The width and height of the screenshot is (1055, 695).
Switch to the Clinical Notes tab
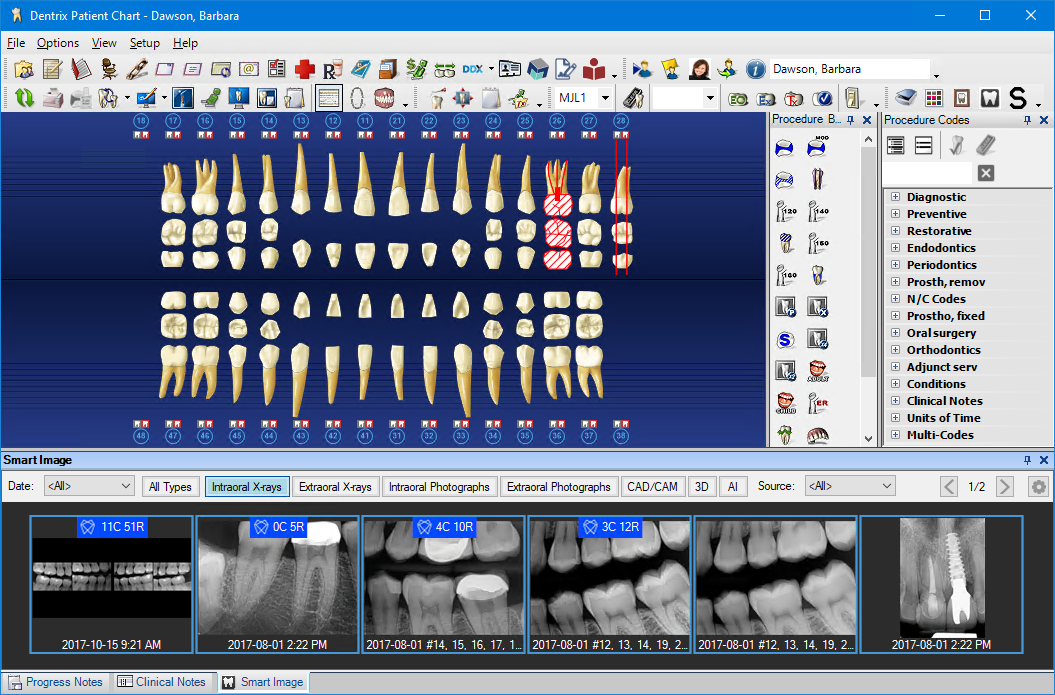(x=162, y=682)
